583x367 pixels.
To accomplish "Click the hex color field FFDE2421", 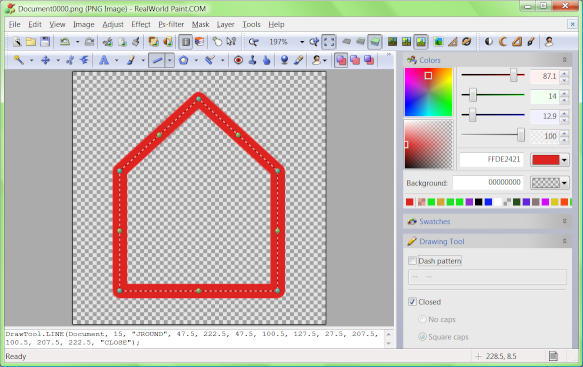I will coord(492,160).
